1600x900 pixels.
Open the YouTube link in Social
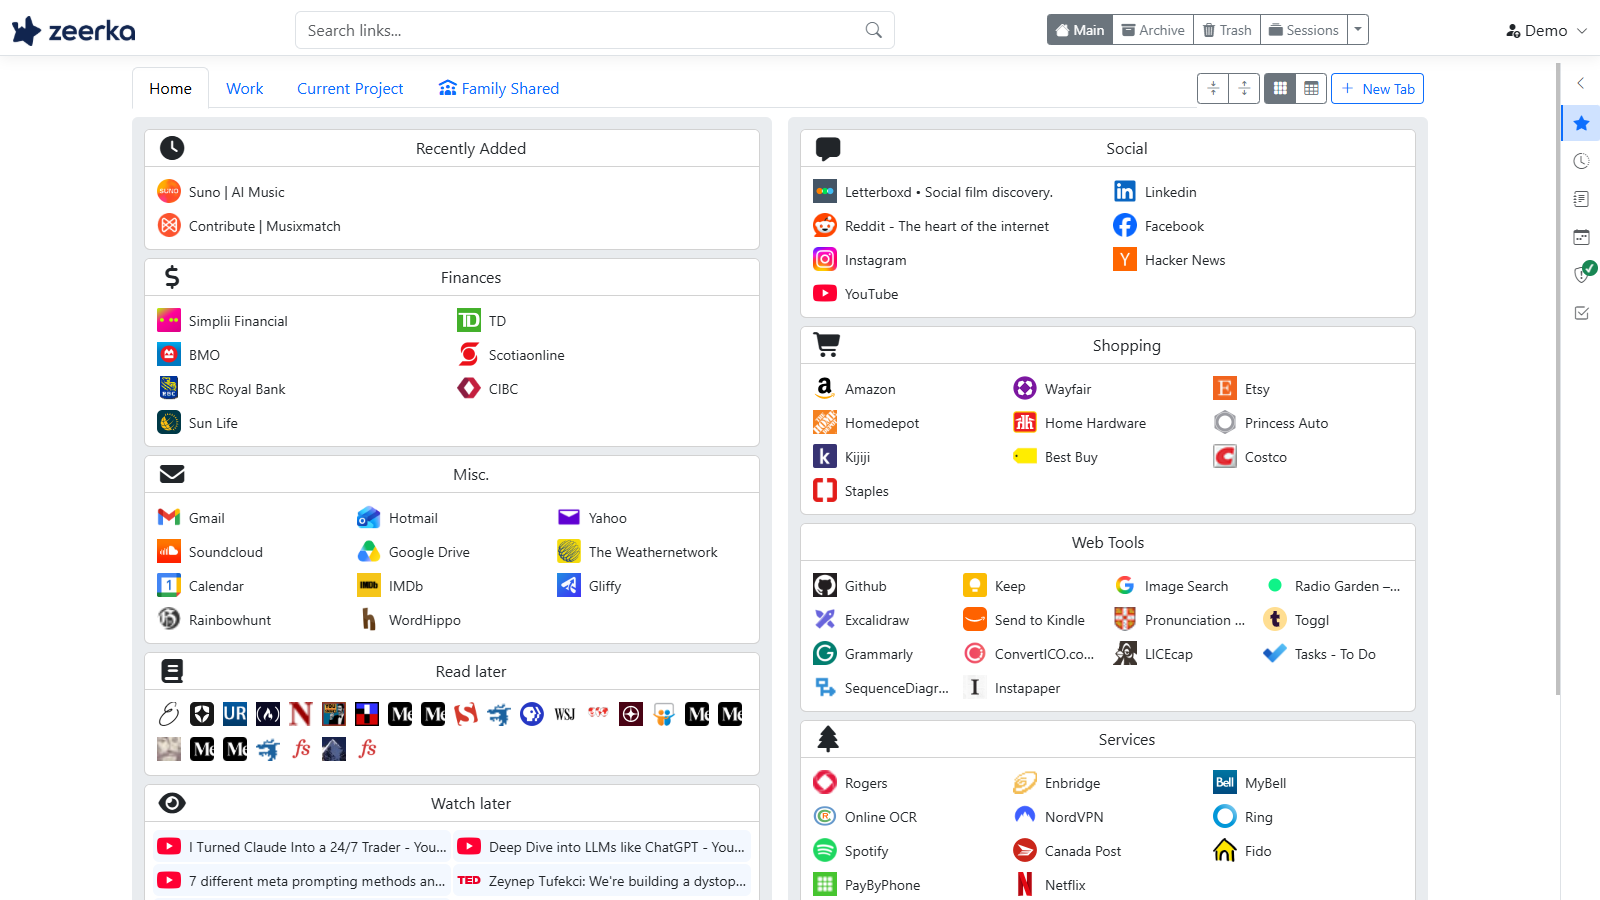tap(871, 294)
